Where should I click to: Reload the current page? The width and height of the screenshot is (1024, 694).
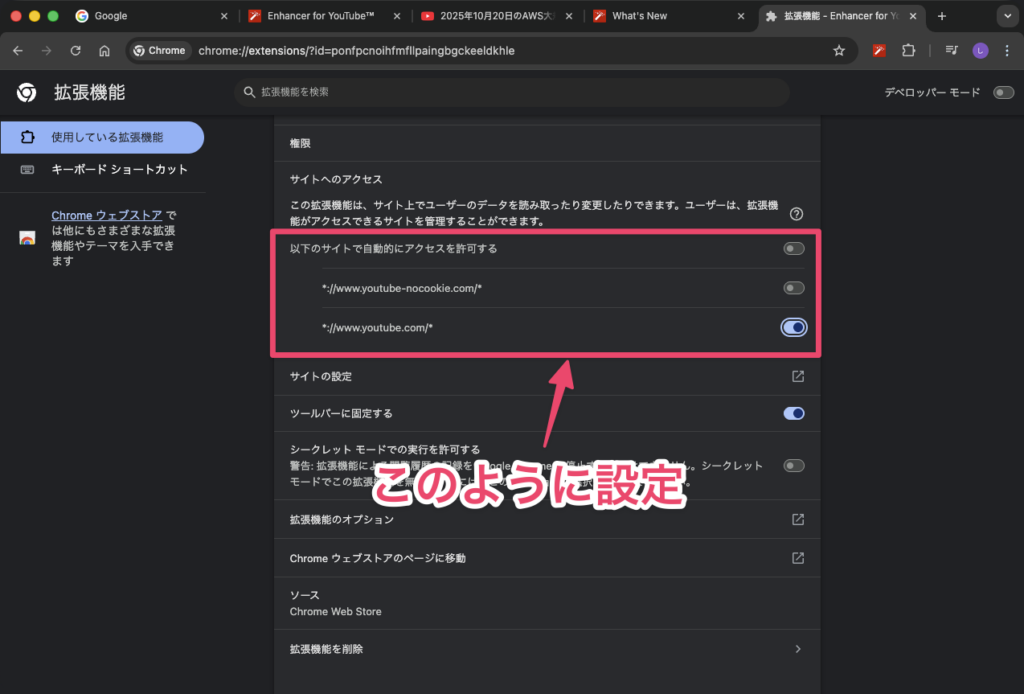75,51
